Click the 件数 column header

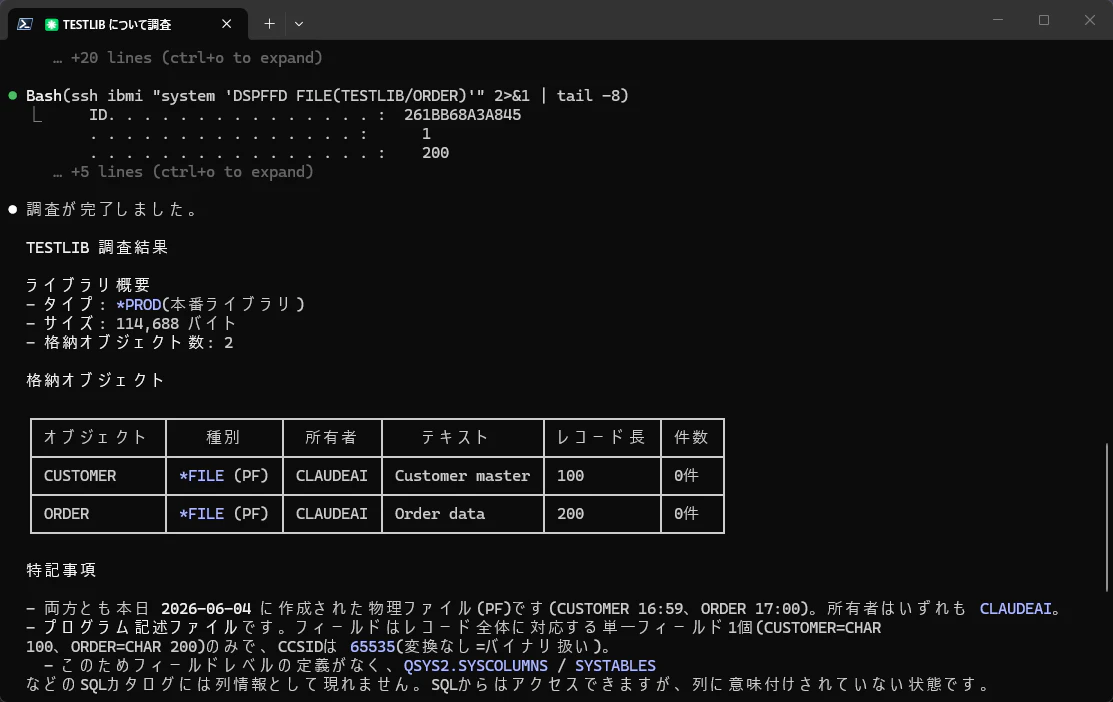click(x=691, y=437)
